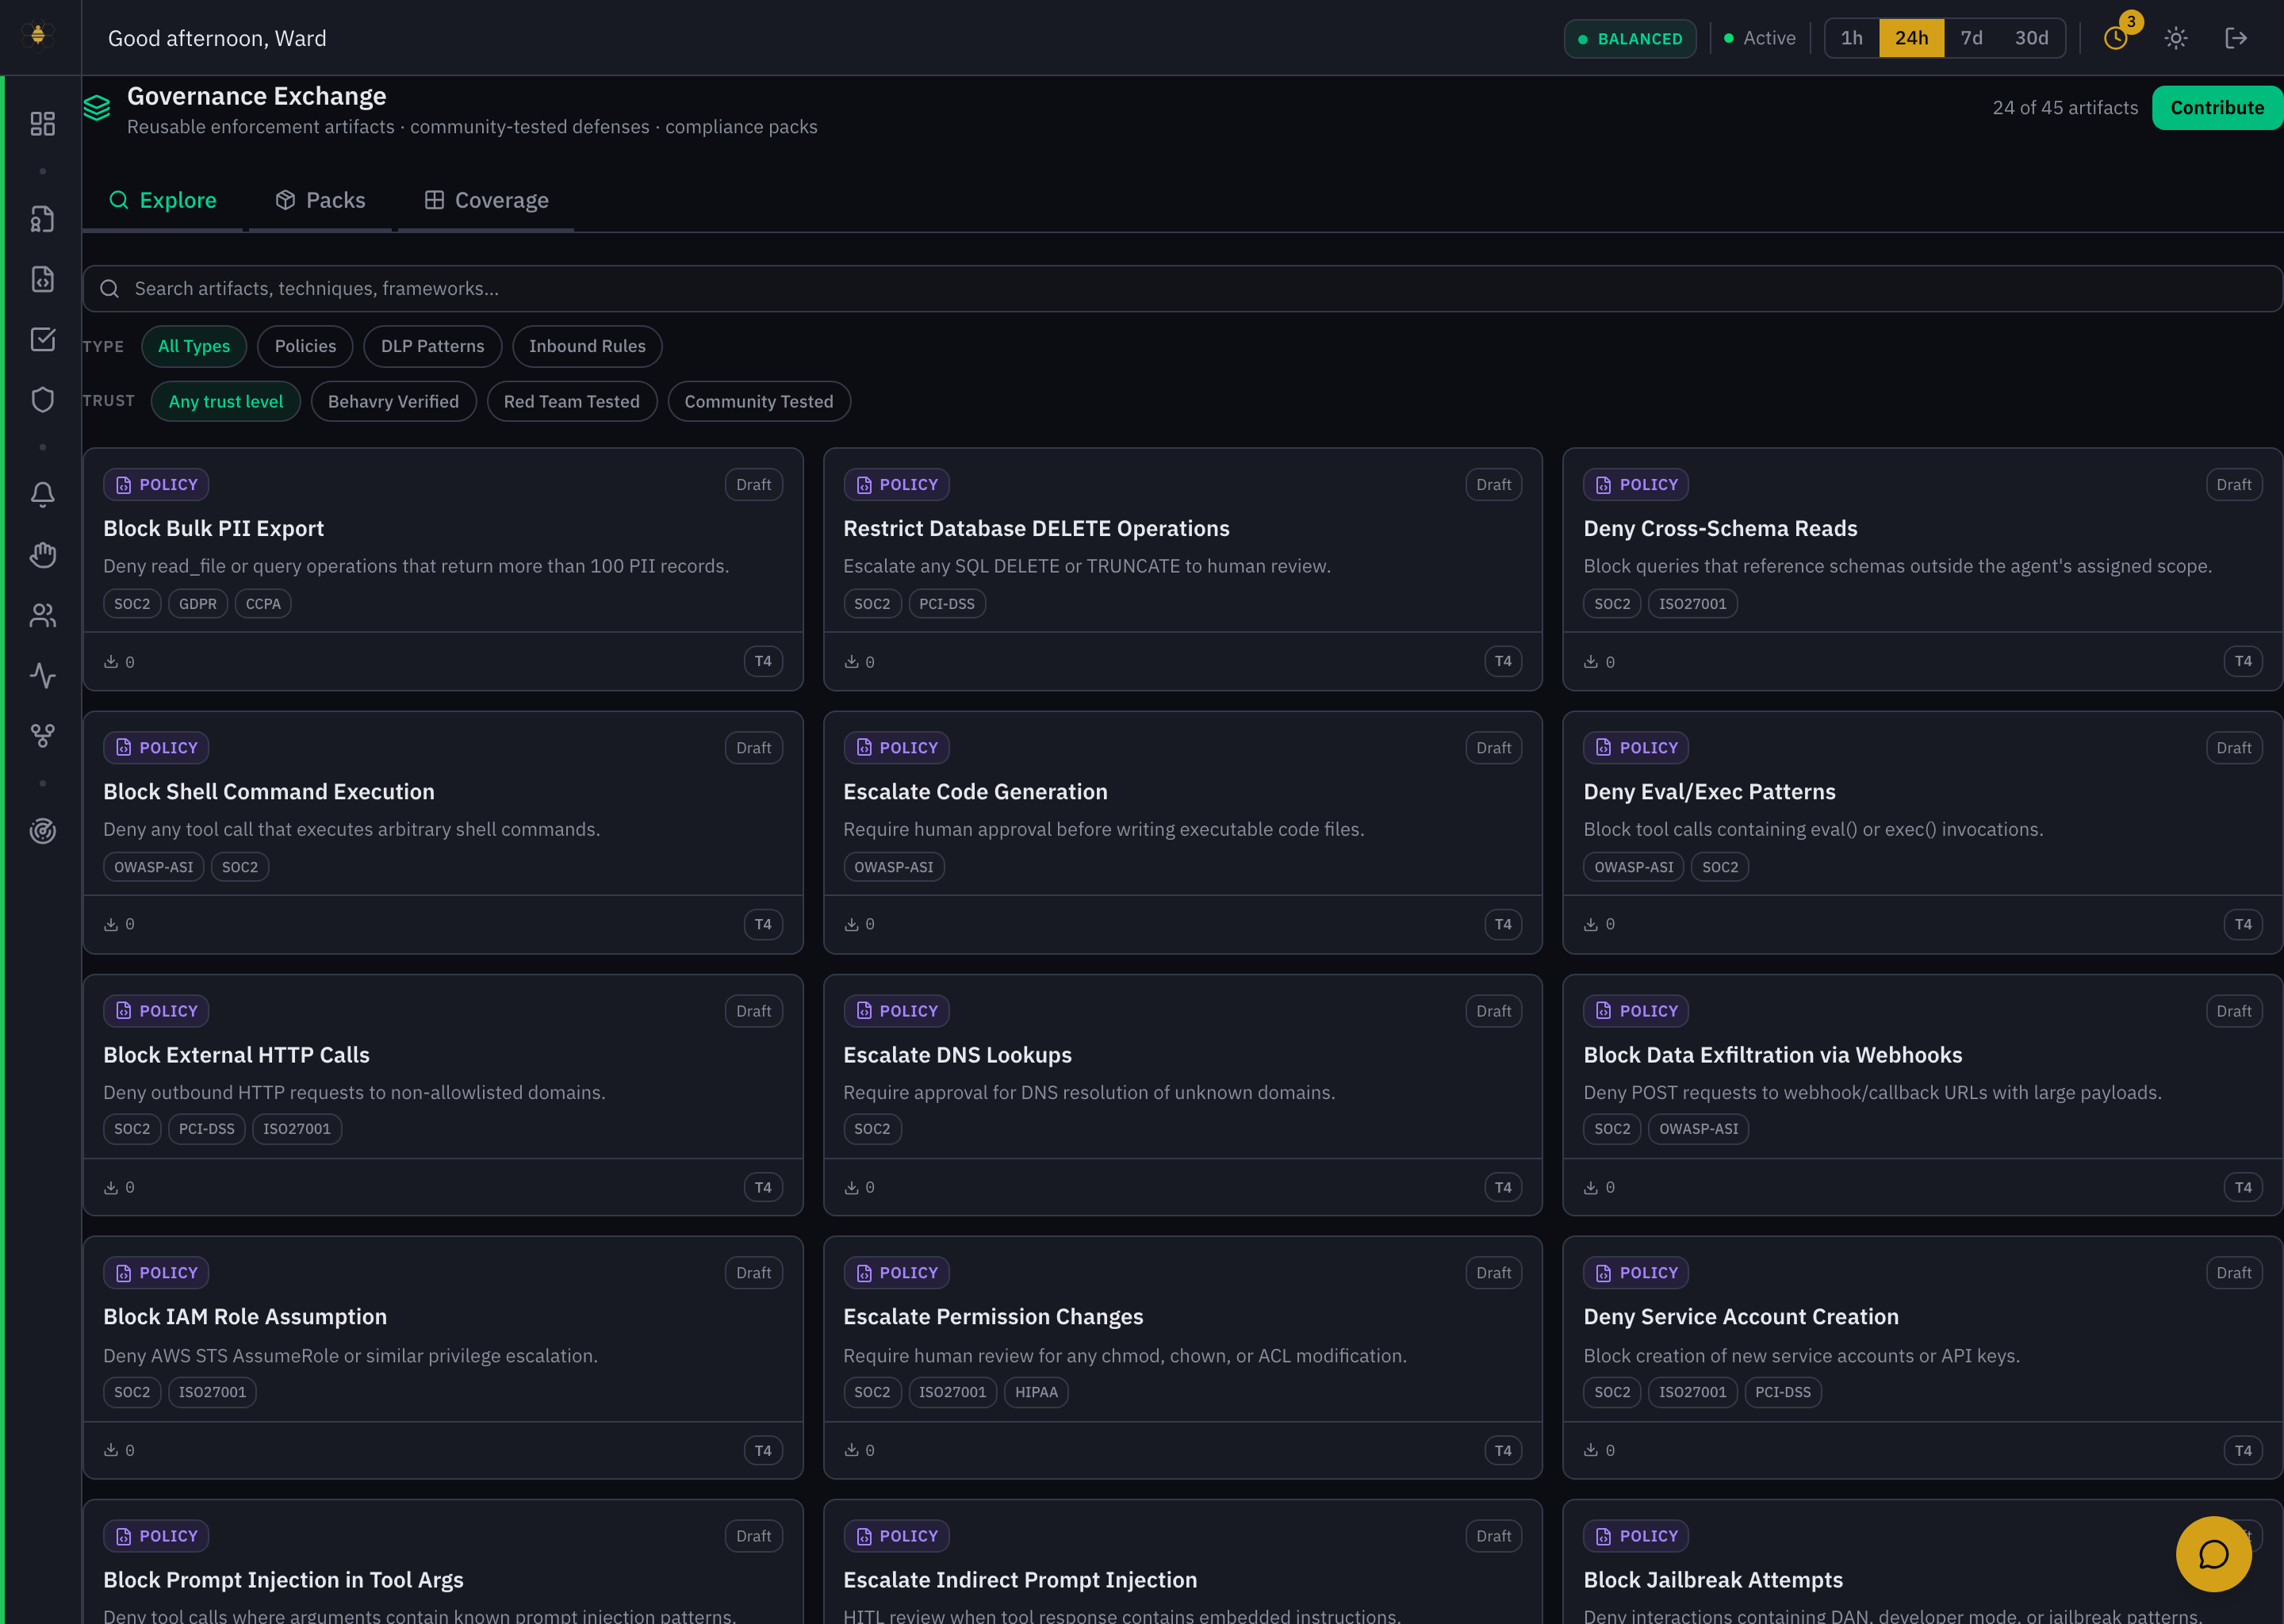Filter artifacts by DLP Patterns
Screen dimensions: 2284x1624
[x=432, y=346]
